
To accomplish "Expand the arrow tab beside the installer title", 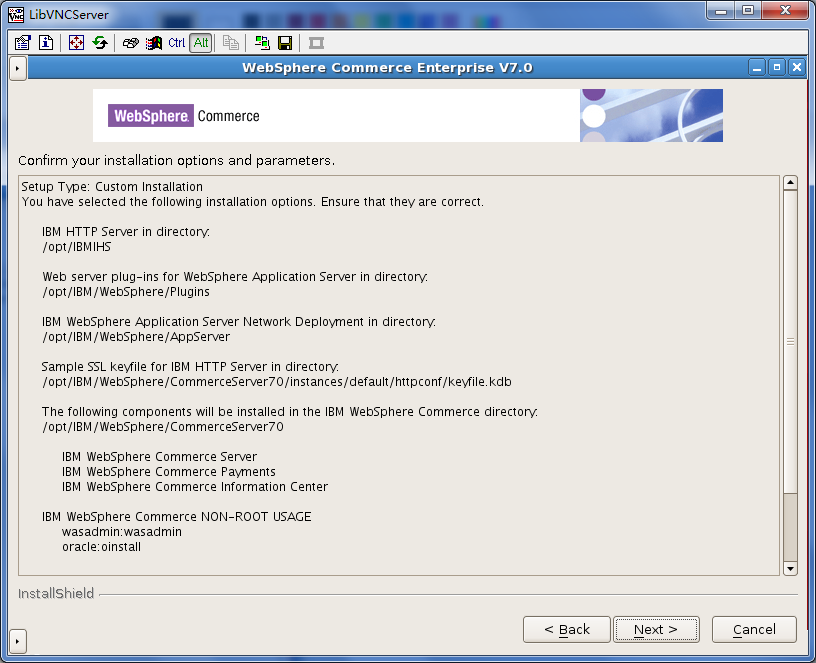I will pyautogui.click(x=18, y=68).
